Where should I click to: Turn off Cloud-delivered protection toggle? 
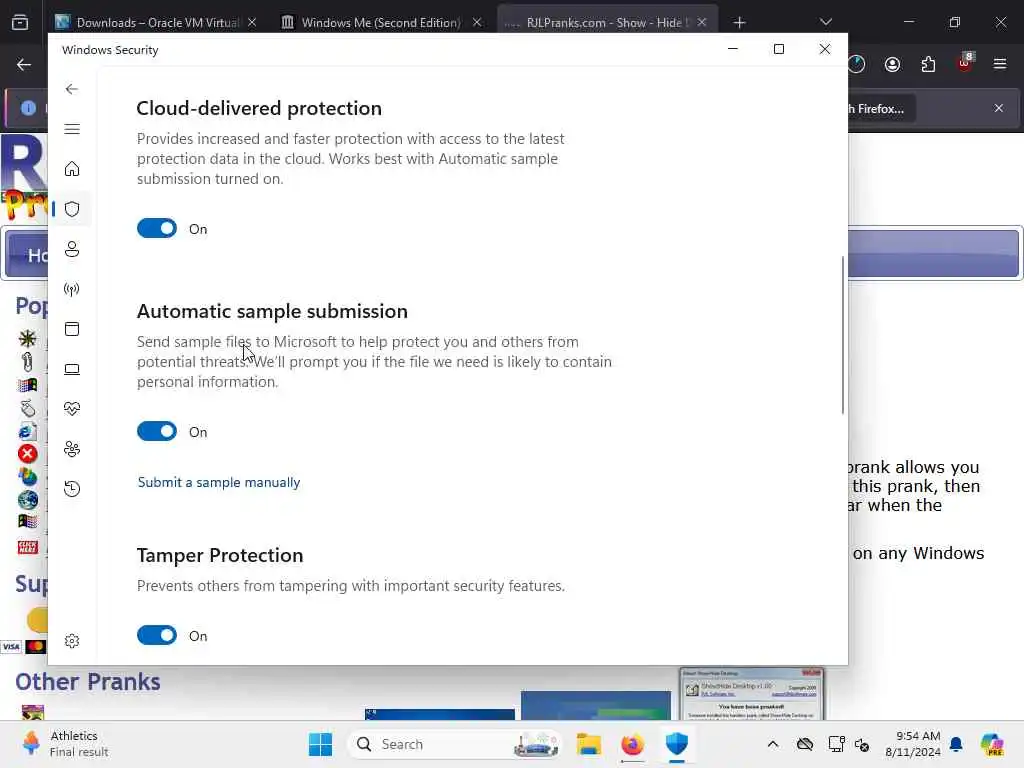[157, 229]
